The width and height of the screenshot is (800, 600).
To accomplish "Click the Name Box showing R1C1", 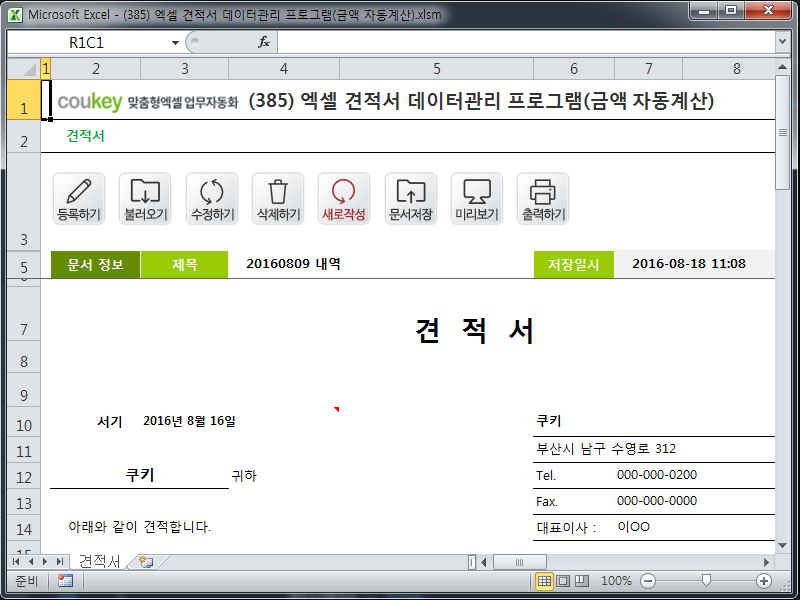I will click(x=87, y=42).
